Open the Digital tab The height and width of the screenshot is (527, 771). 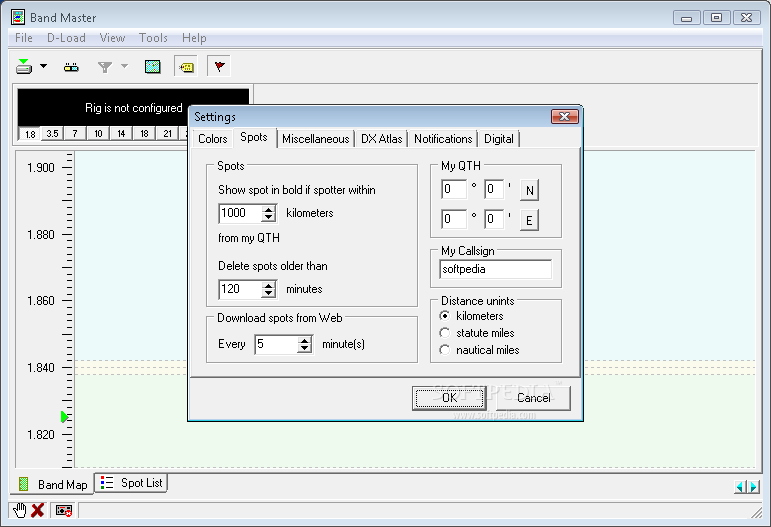[x=499, y=139]
